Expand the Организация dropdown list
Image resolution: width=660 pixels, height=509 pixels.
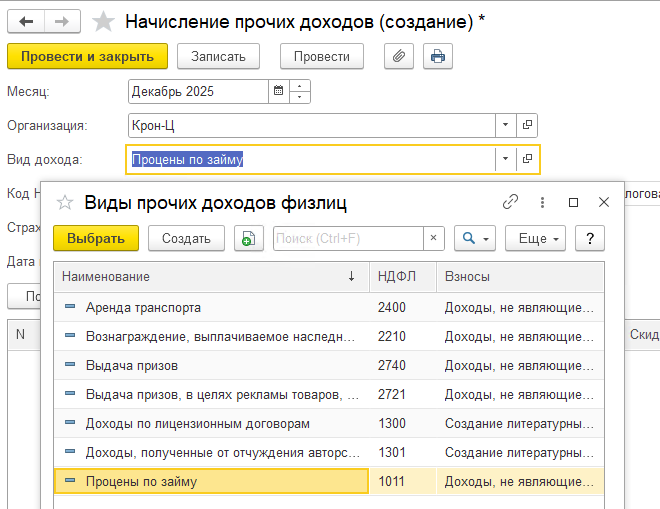coord(506,125)
